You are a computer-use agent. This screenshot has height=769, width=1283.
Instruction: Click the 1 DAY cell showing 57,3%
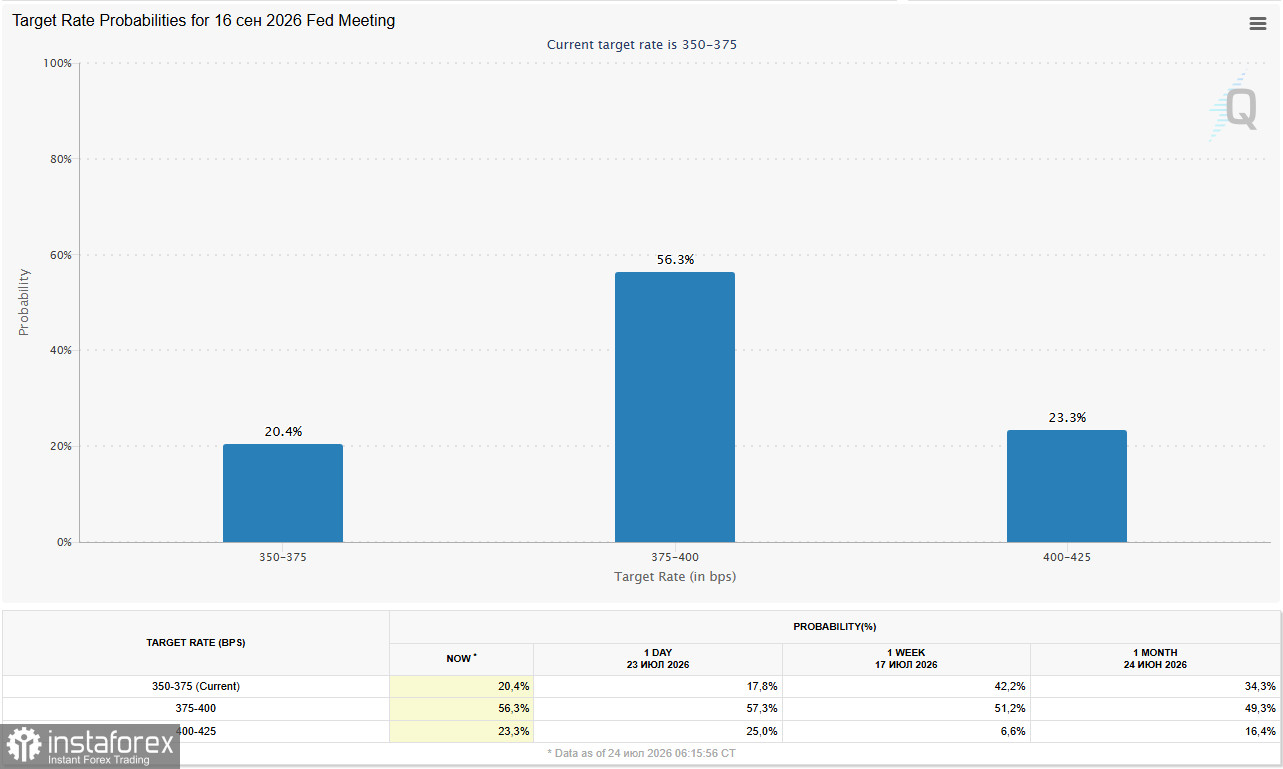658,708
